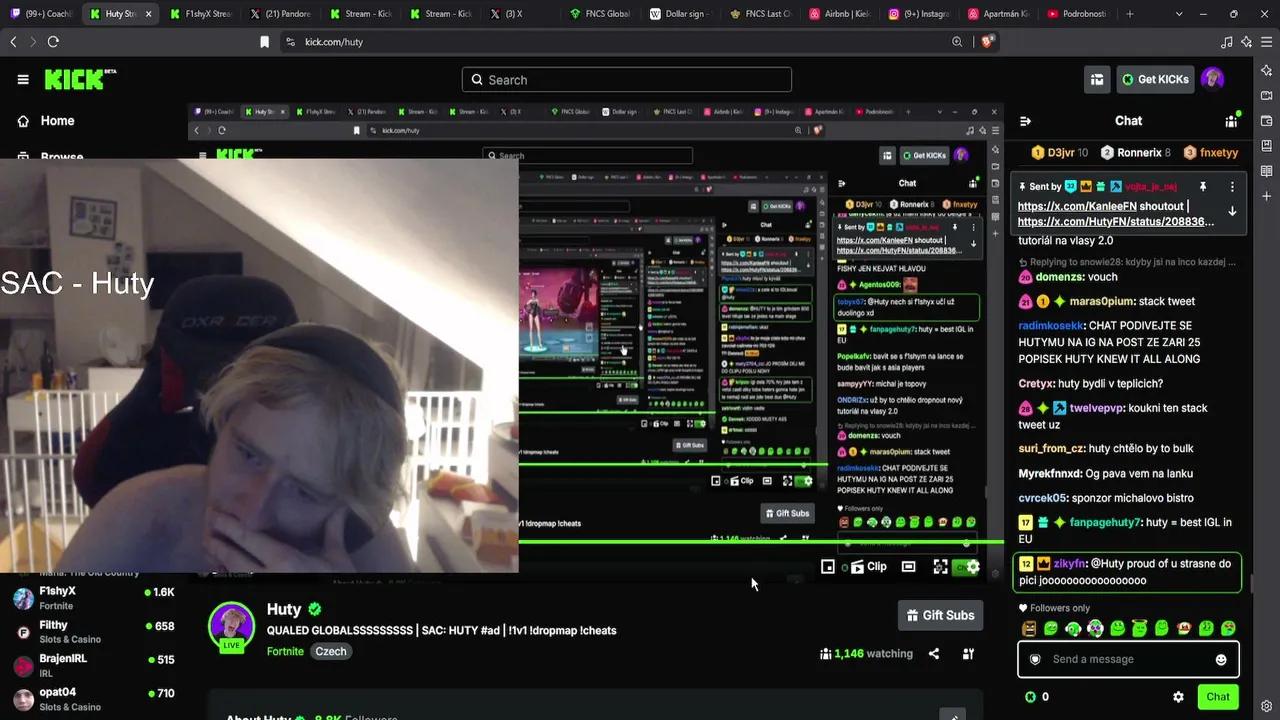Open the tab search dropdown arrow

pos(1178,14)
